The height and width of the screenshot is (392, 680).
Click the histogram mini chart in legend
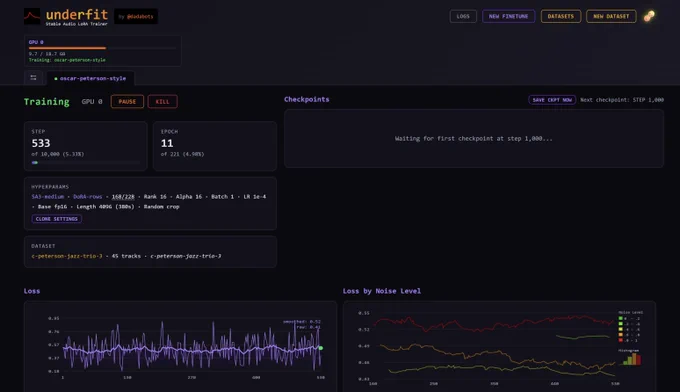pos(631,359)
